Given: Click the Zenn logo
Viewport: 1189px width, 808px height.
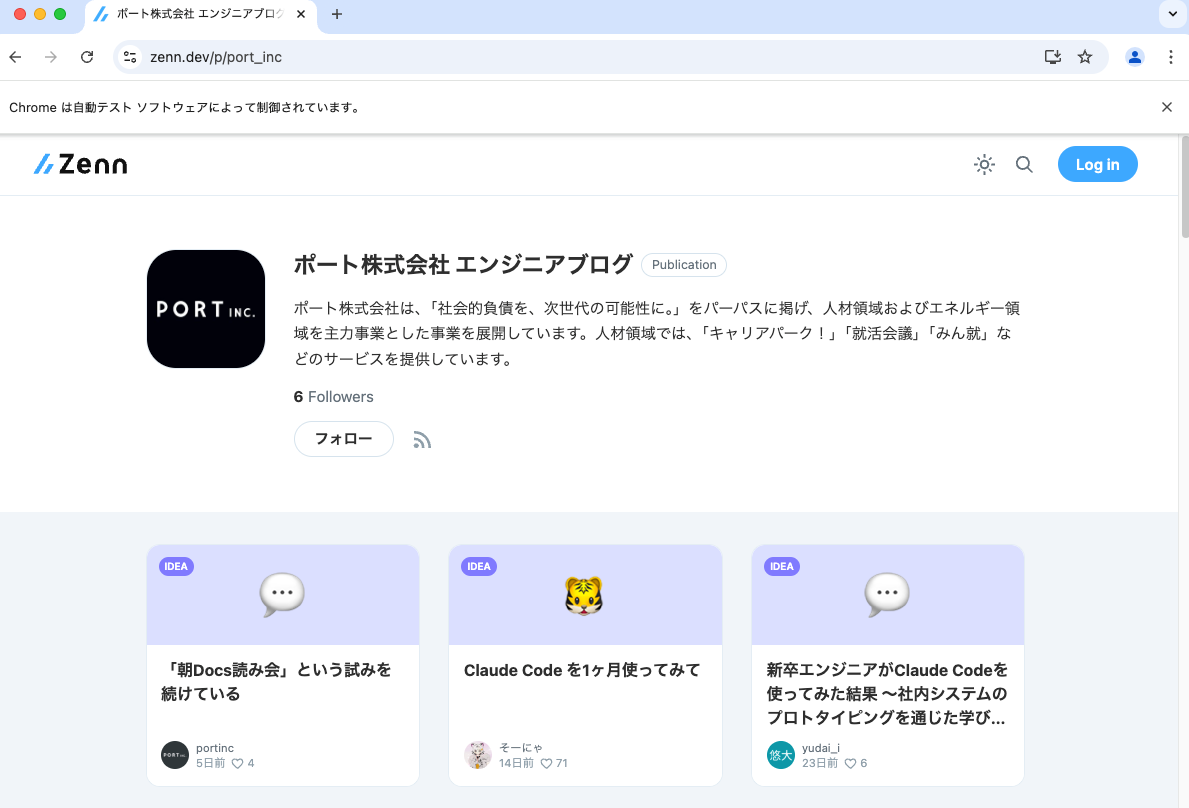Looking at the screenshot, I should pos(80,164).
